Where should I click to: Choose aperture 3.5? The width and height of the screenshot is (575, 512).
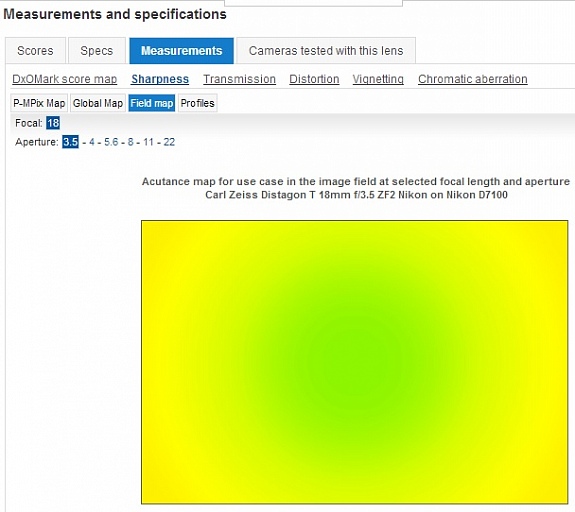coord(70,142)
